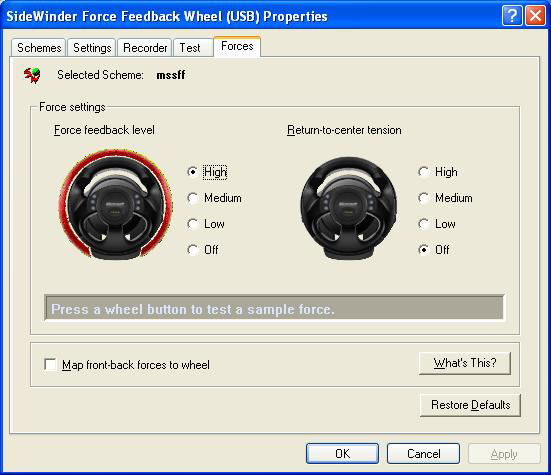This screenshot has height=475, width=551.
Task: Close the SideWinder Properties dialog
Action: point(535,16)
